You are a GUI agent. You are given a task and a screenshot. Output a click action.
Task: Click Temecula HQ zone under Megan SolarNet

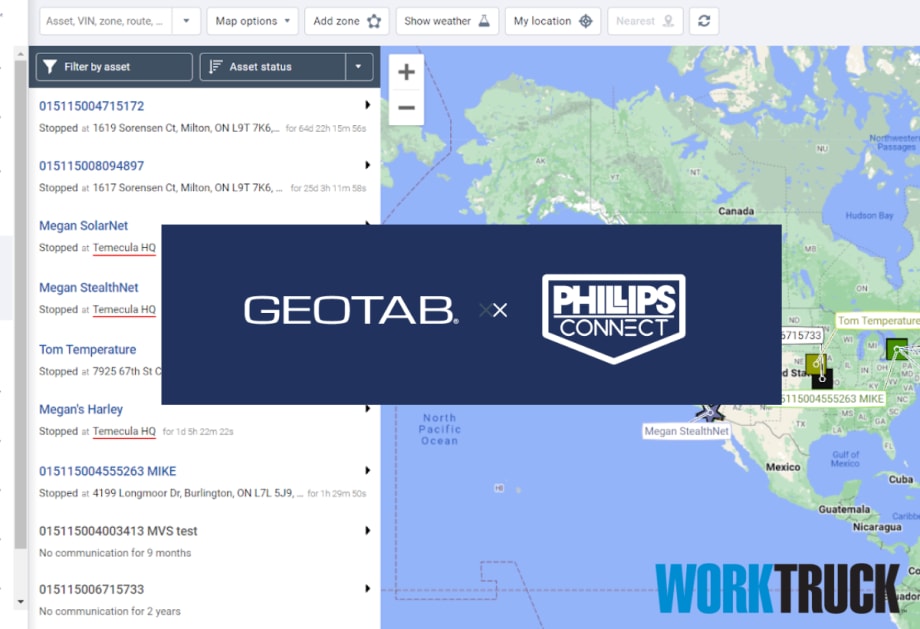pyautogui.click(x=124, y=248)
